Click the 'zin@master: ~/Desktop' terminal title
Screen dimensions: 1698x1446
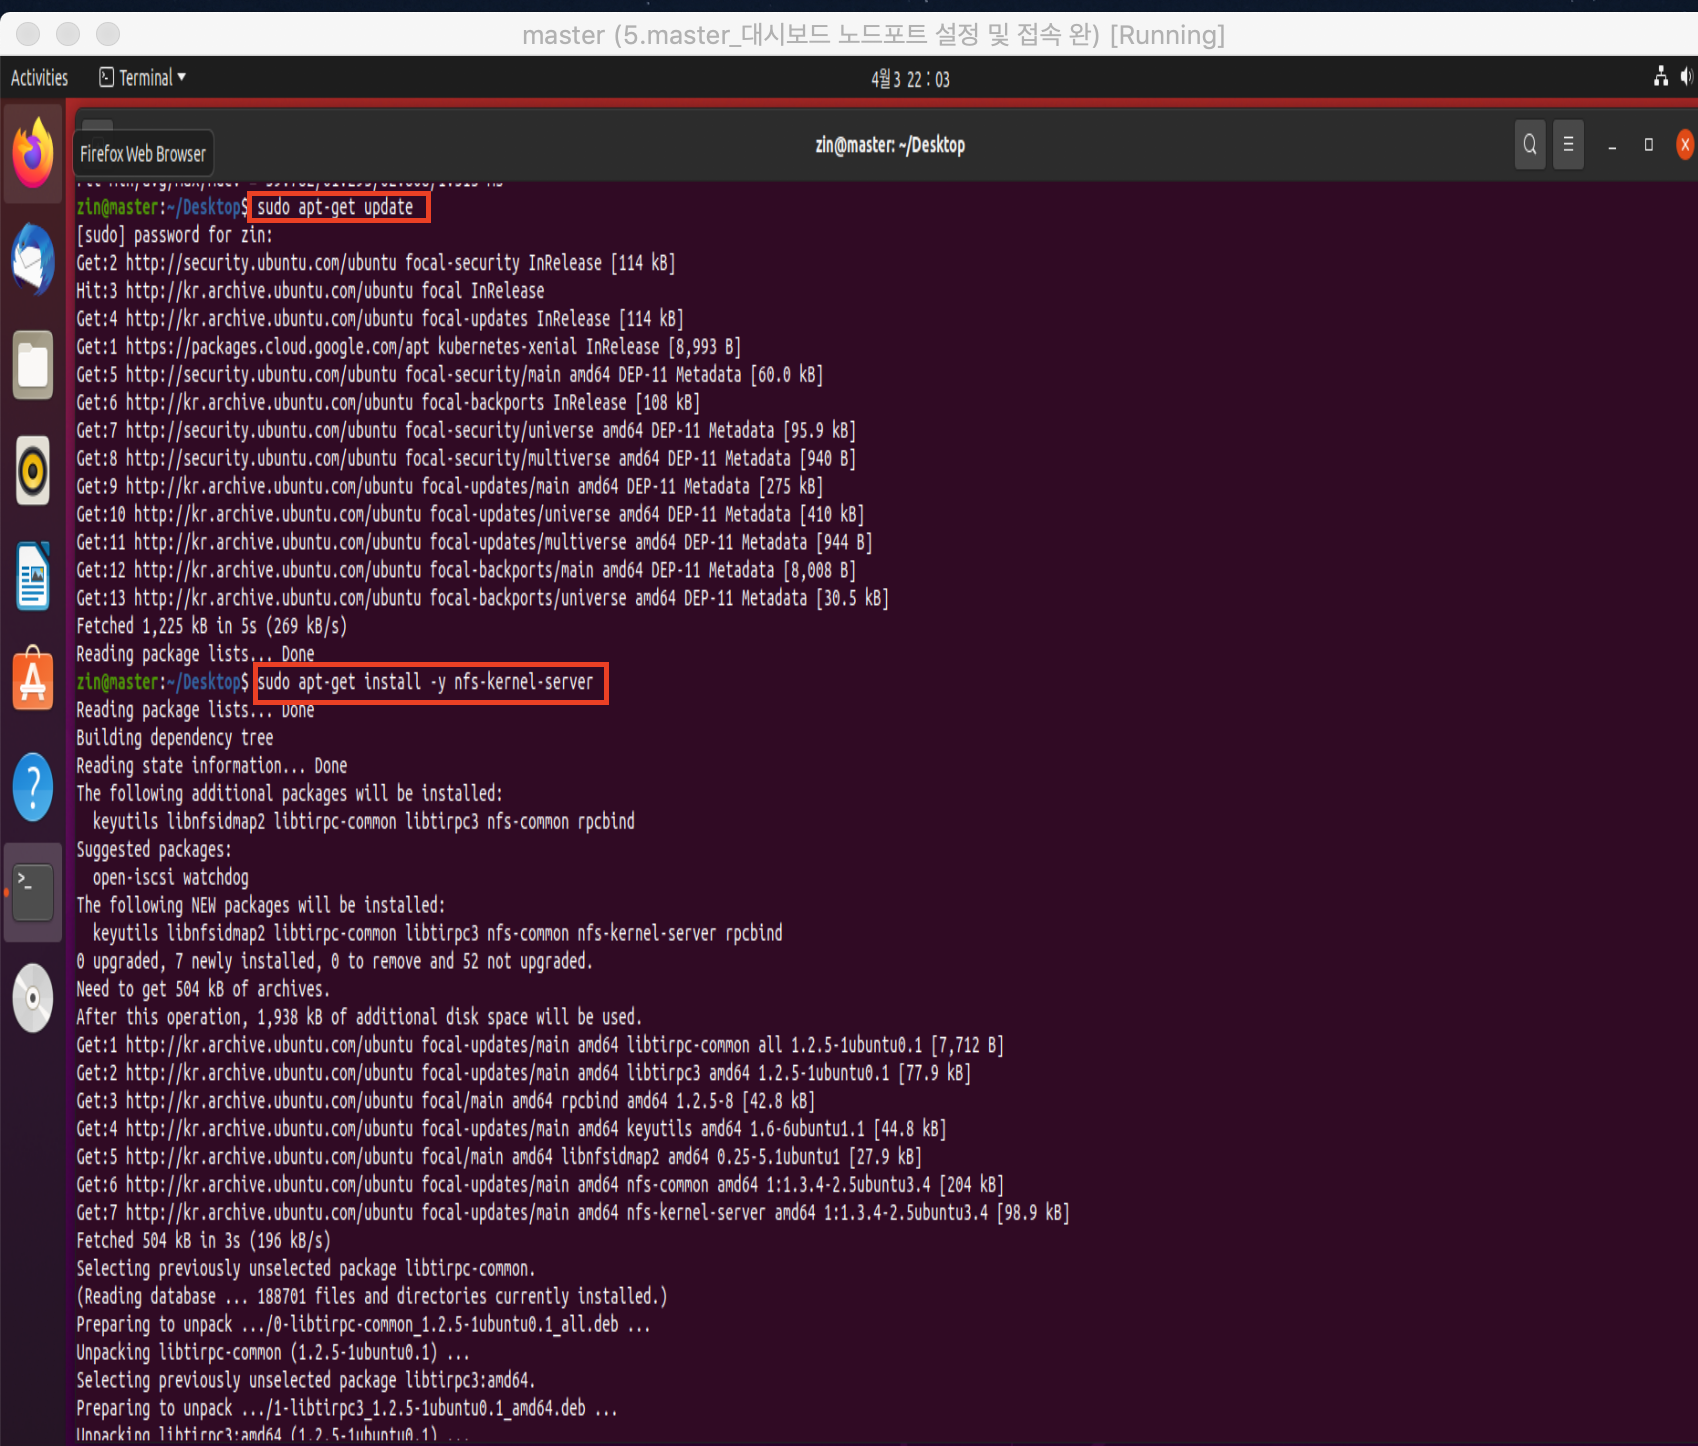(890, 145)
